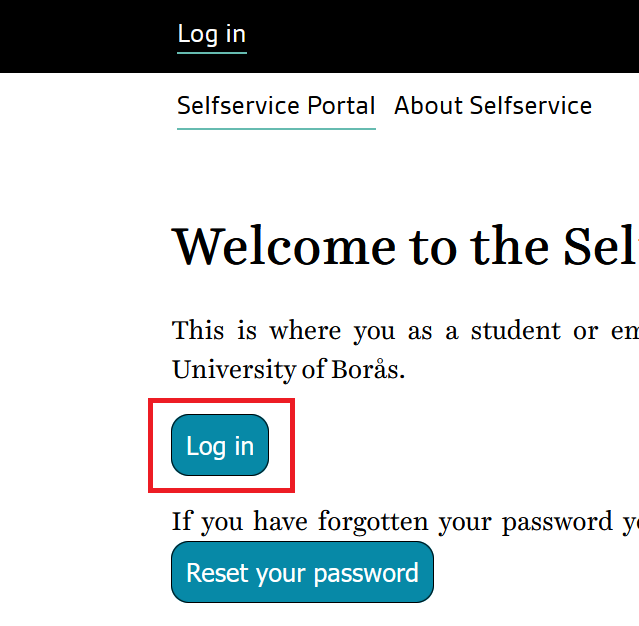Click the Reset your password button

[x=302, y=573]
